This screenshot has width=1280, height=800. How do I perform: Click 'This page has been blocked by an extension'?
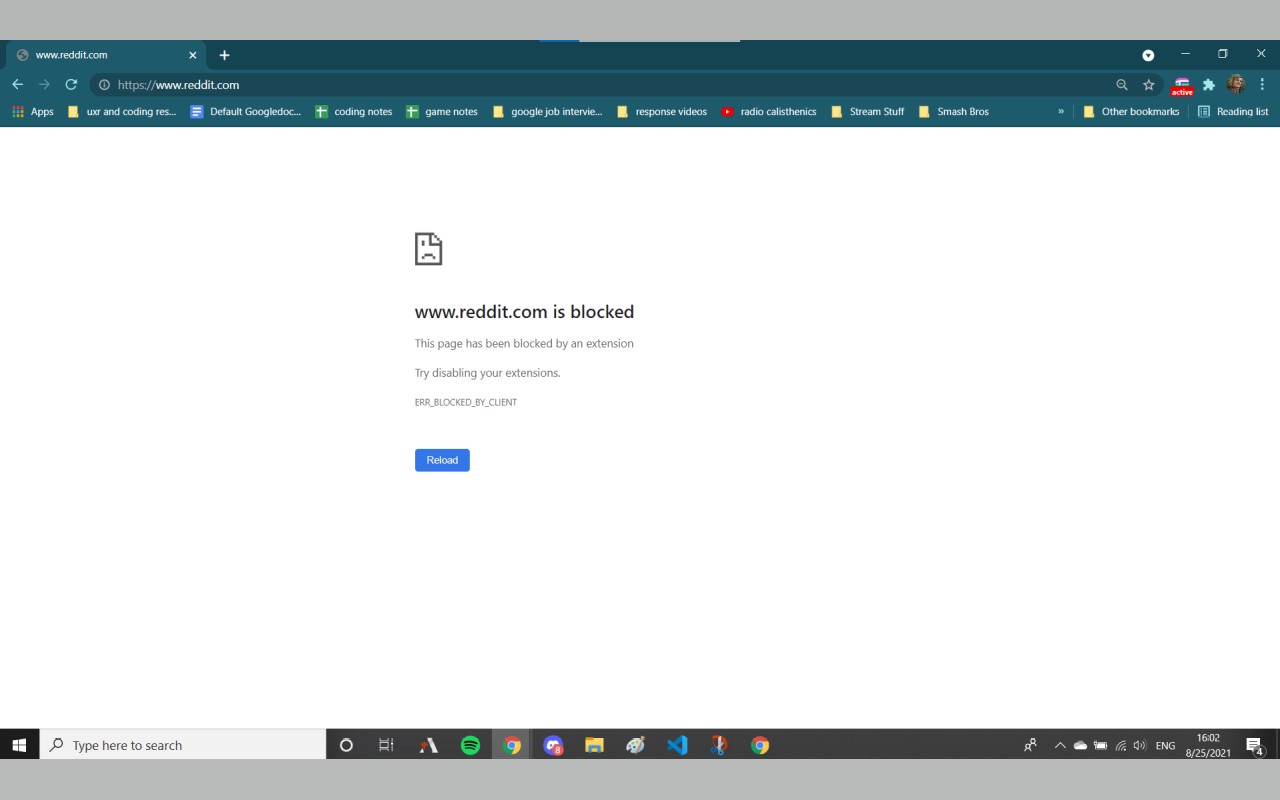tap(524, 344)
